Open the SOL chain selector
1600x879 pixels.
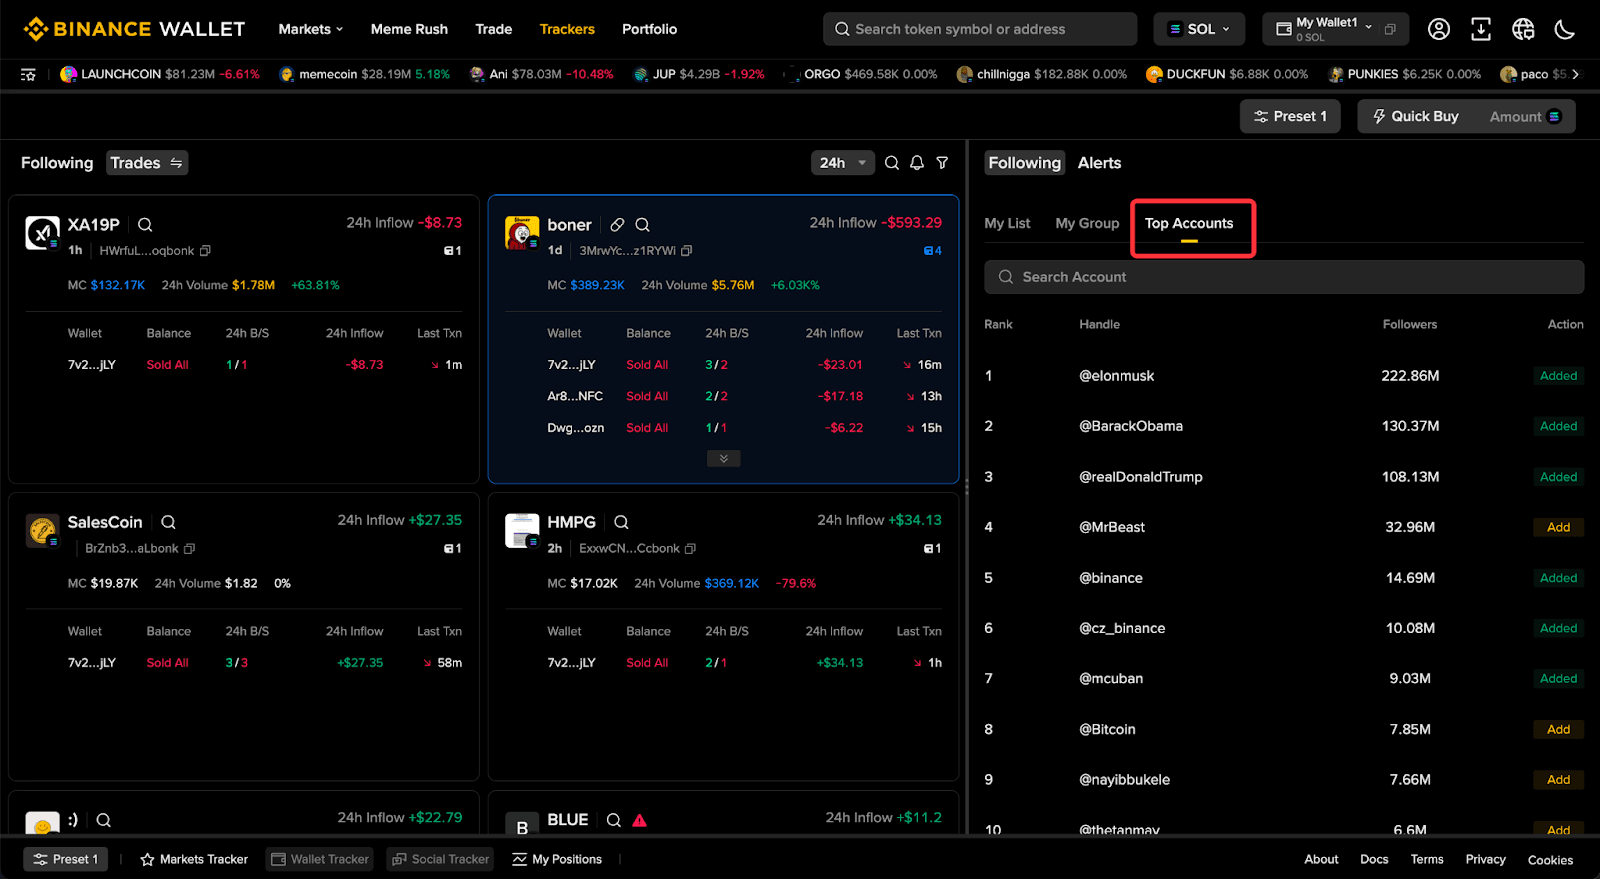(1199, 29)
